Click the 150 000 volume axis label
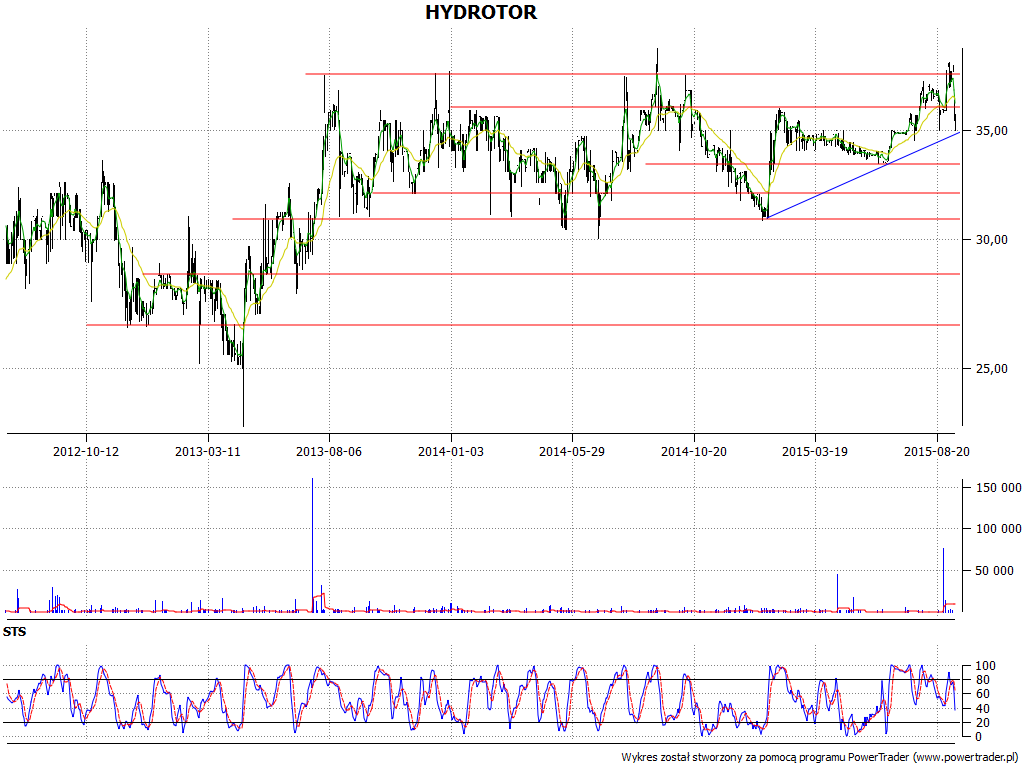 click(x=999, y=488)
